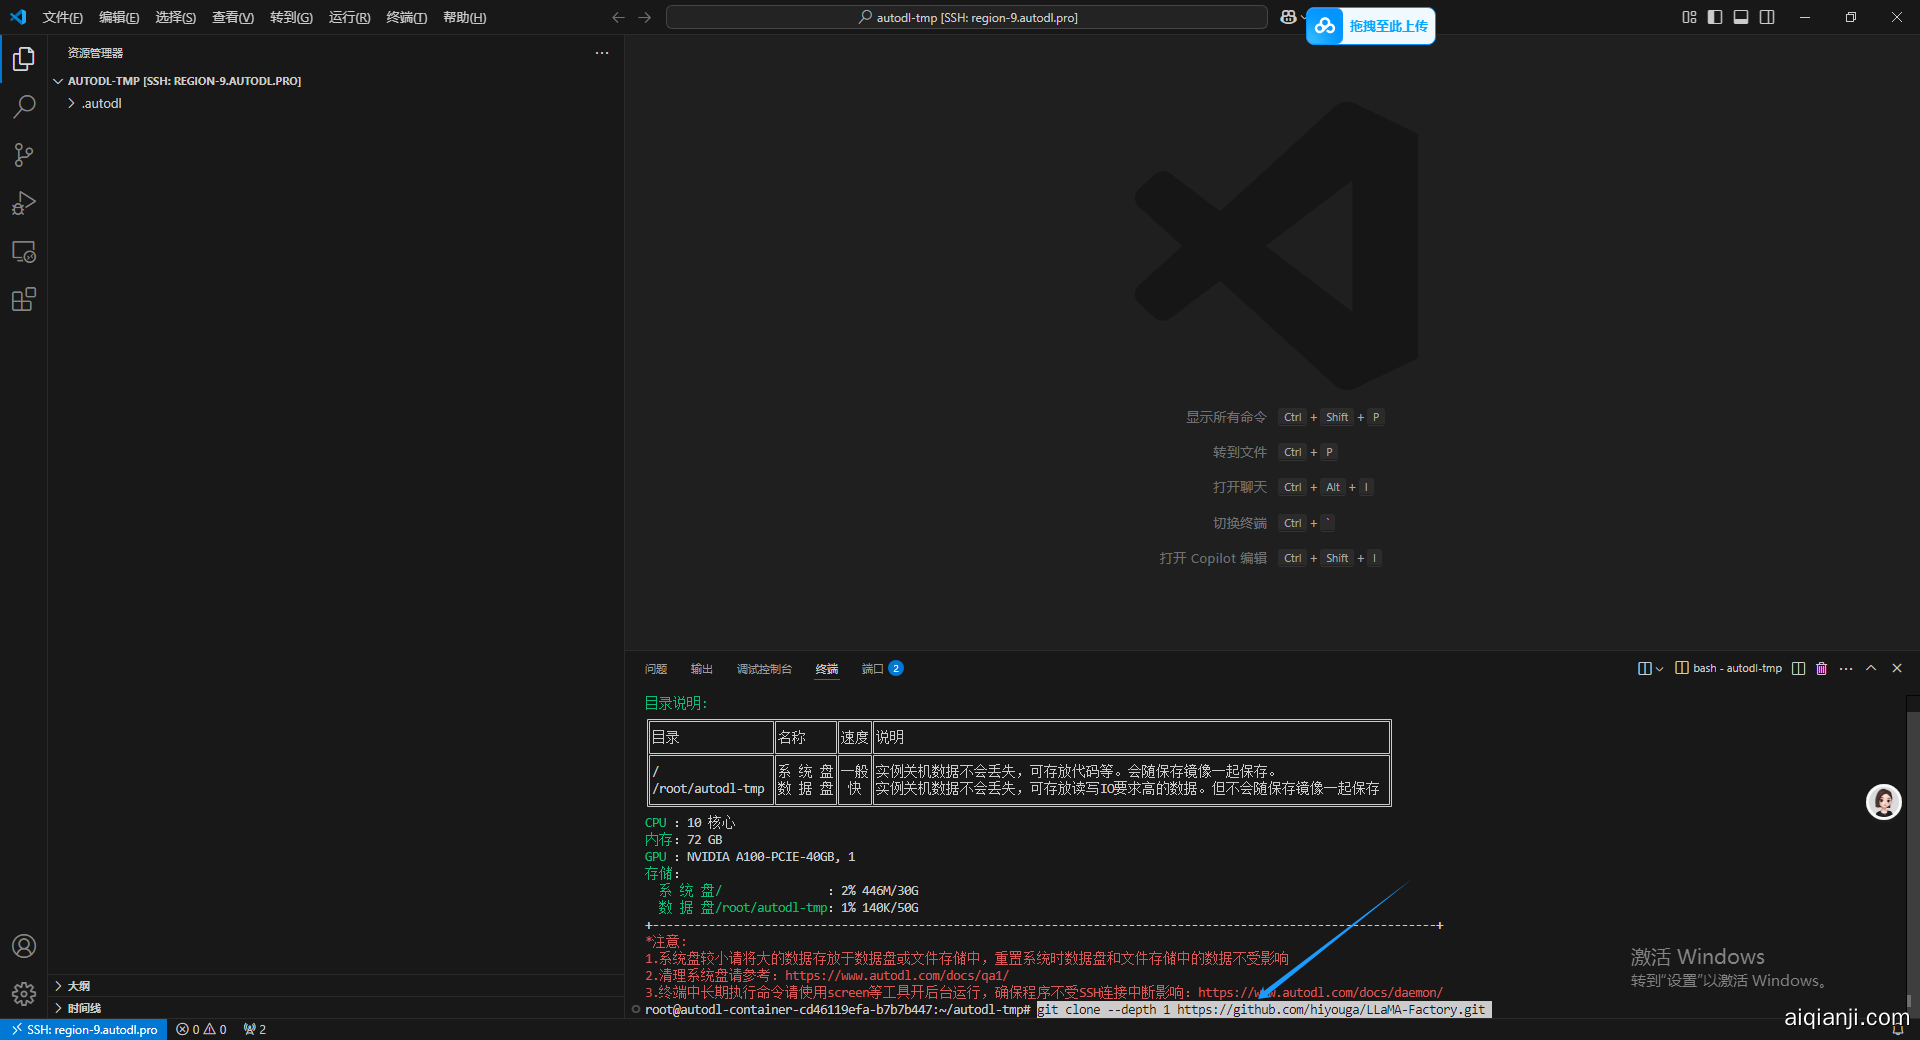Expand the 时间线 timeline section

coord(84,1008)
